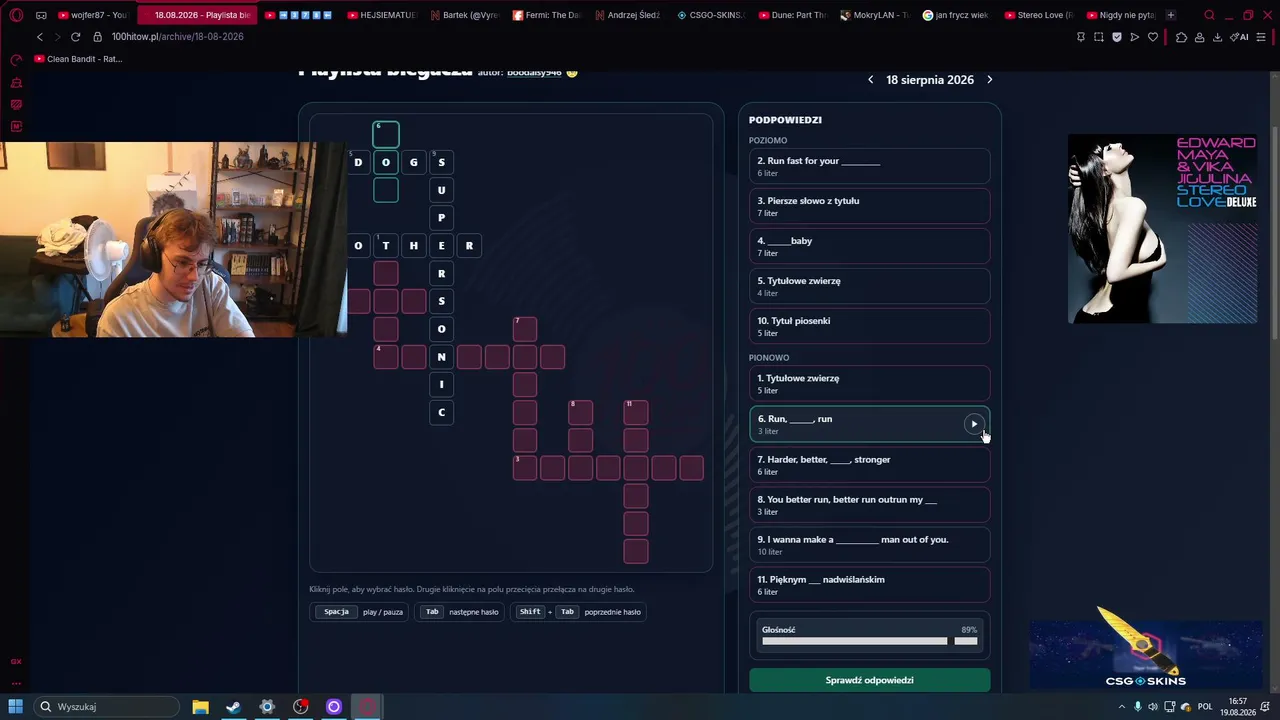Select clue 11 Pięknym nadwiślańskim
Screen dimensions: 1280x720
(x=870, y=585)
